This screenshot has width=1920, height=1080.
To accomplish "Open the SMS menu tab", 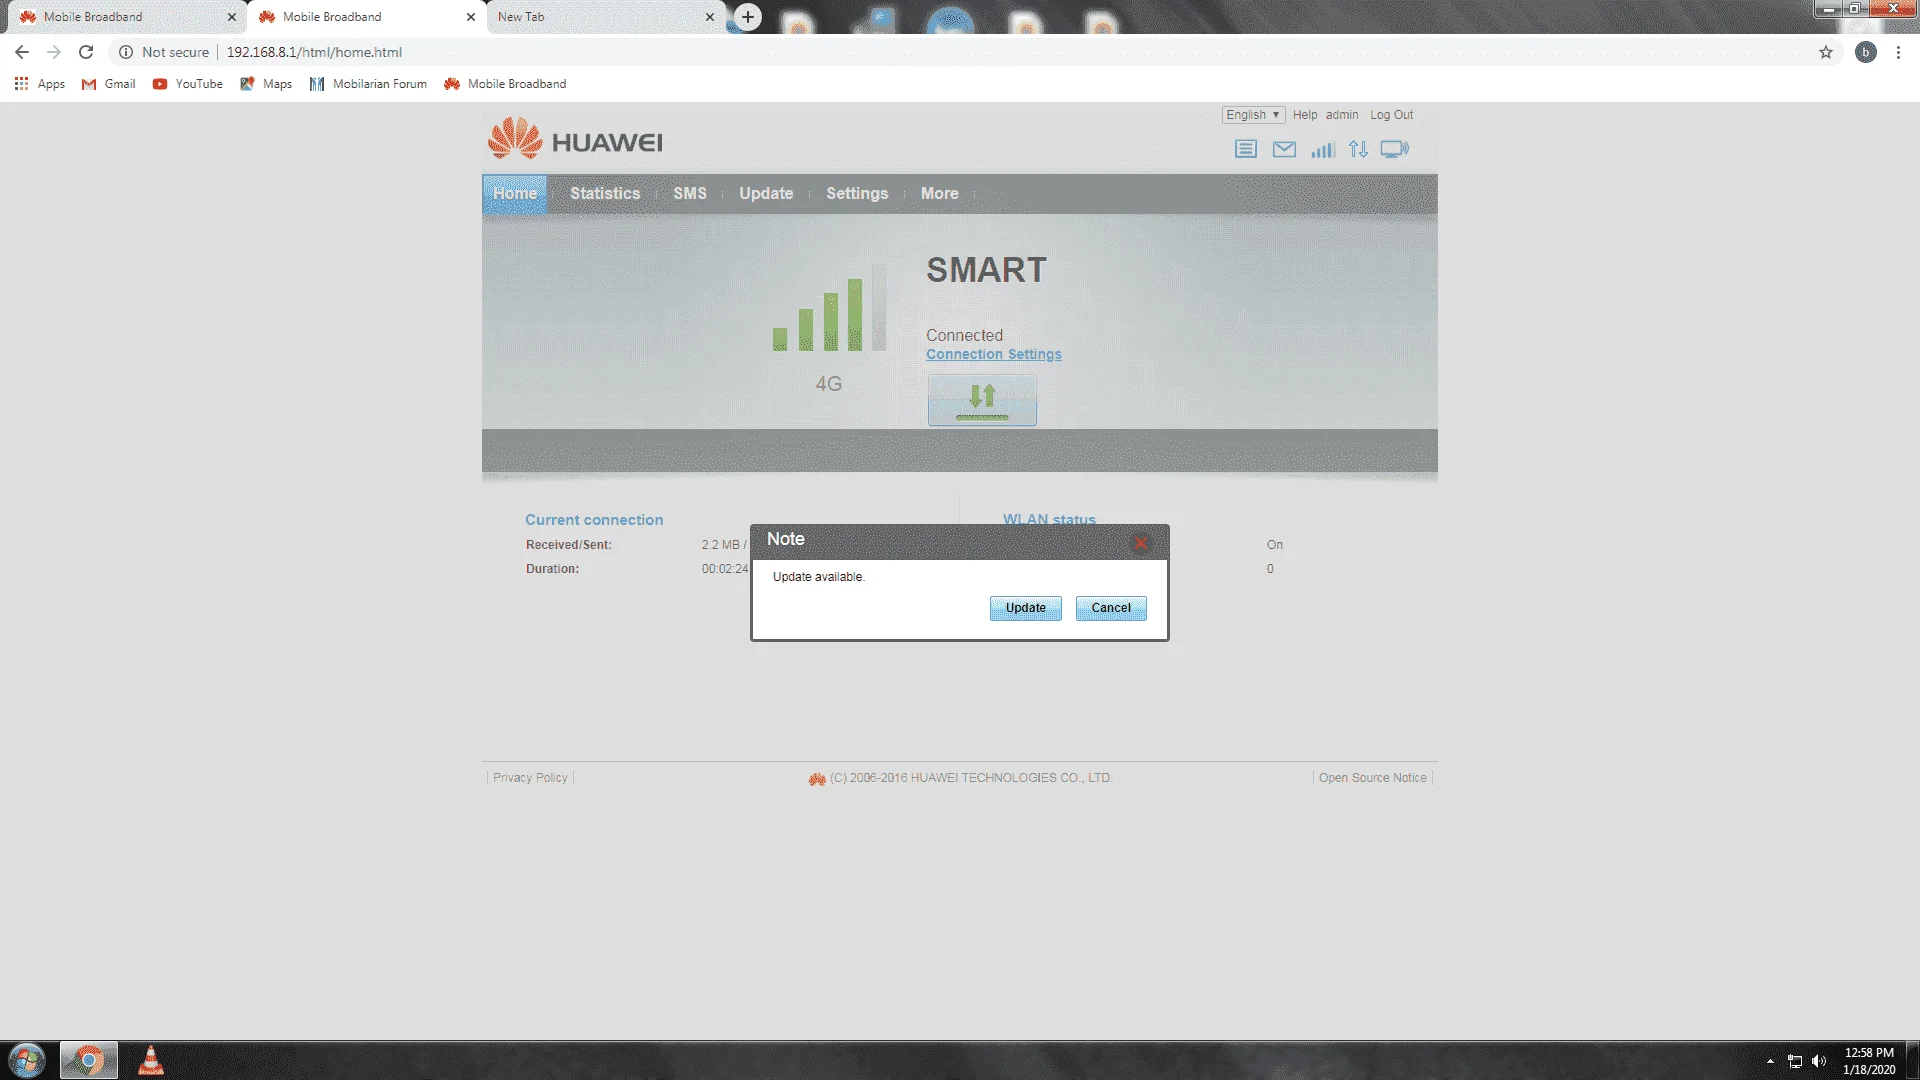I will coord(690,194).
